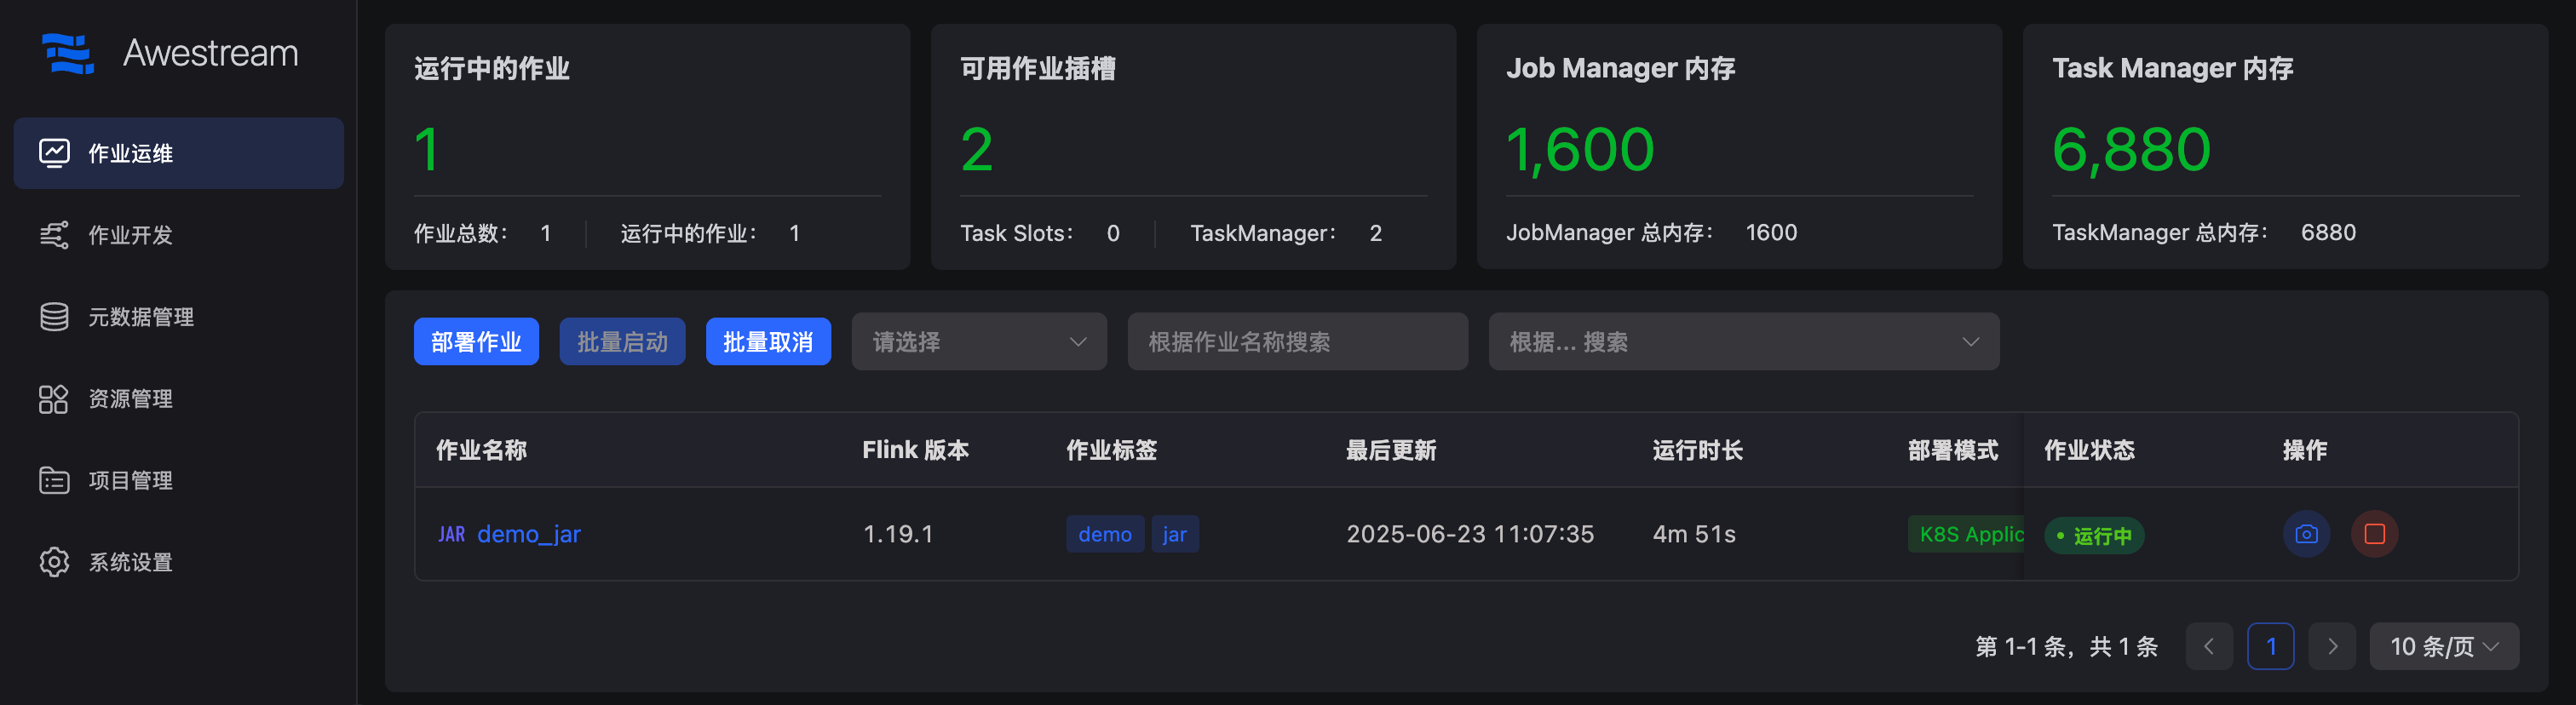Screen dimensions: 2576x705
Task: Expand the 根据... 搜索 dropdown
Action: (x=1743, y=342)
